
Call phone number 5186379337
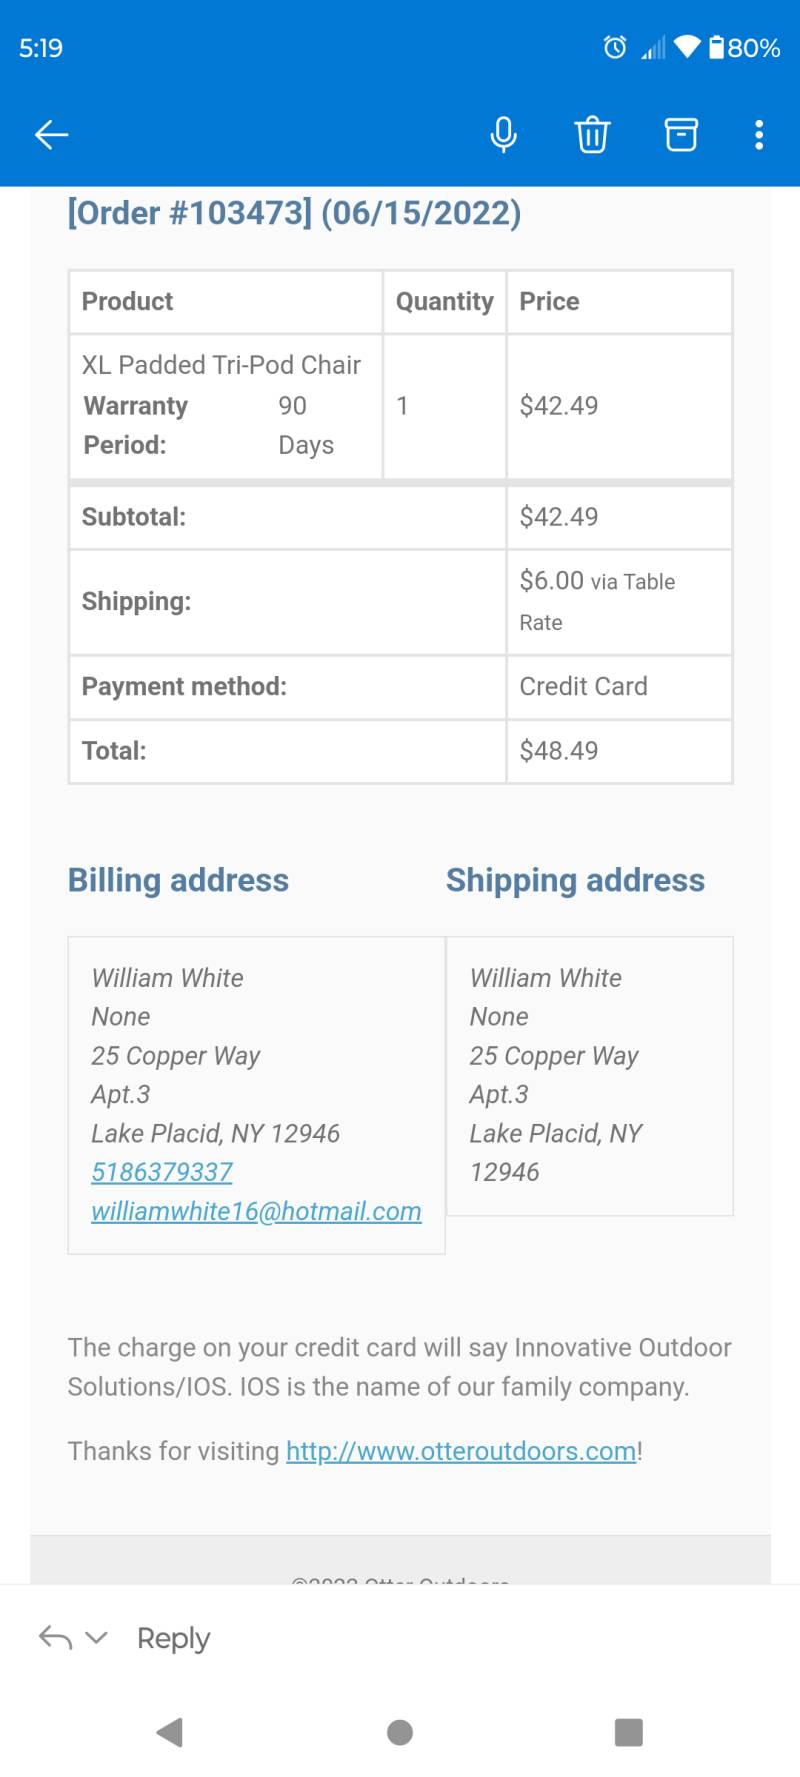(x=162, y=1172)
